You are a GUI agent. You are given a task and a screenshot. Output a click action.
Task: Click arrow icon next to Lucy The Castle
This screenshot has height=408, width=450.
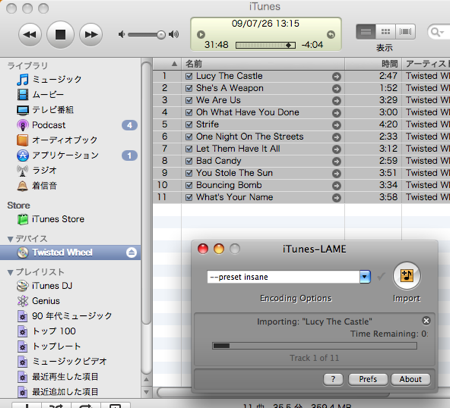[x=337, y=77]
